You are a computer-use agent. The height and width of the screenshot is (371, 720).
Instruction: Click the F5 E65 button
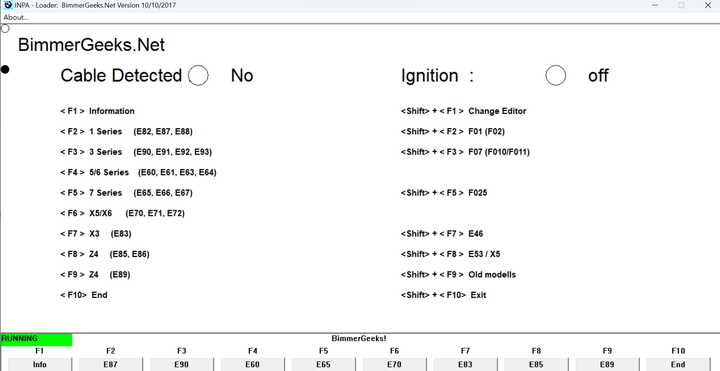click(323, 365)
